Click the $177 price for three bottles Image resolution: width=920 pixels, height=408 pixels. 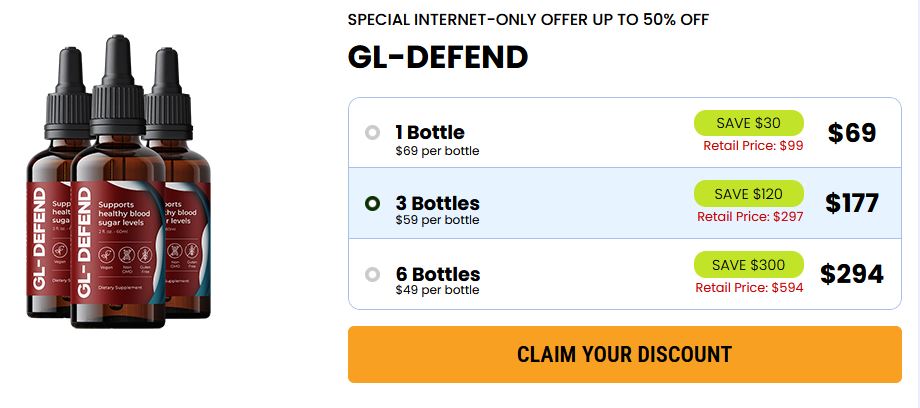(852, 204)
